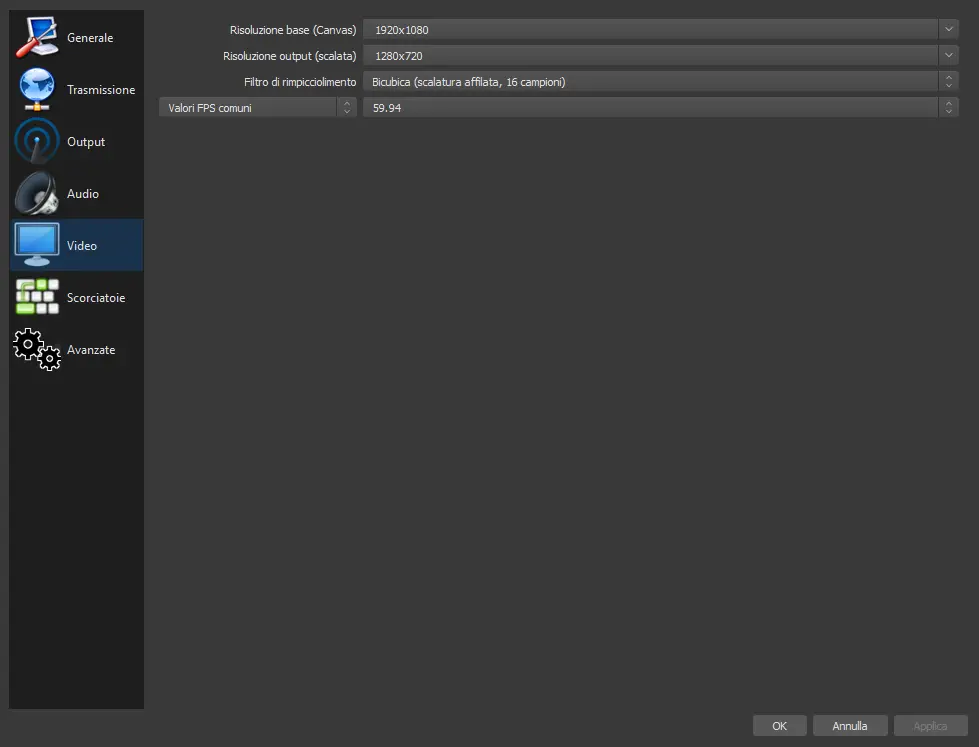This screenshot has height=747, width=979.
Task: Click the Output broadcast antenna icon
Action: click(x=37, y=141)
